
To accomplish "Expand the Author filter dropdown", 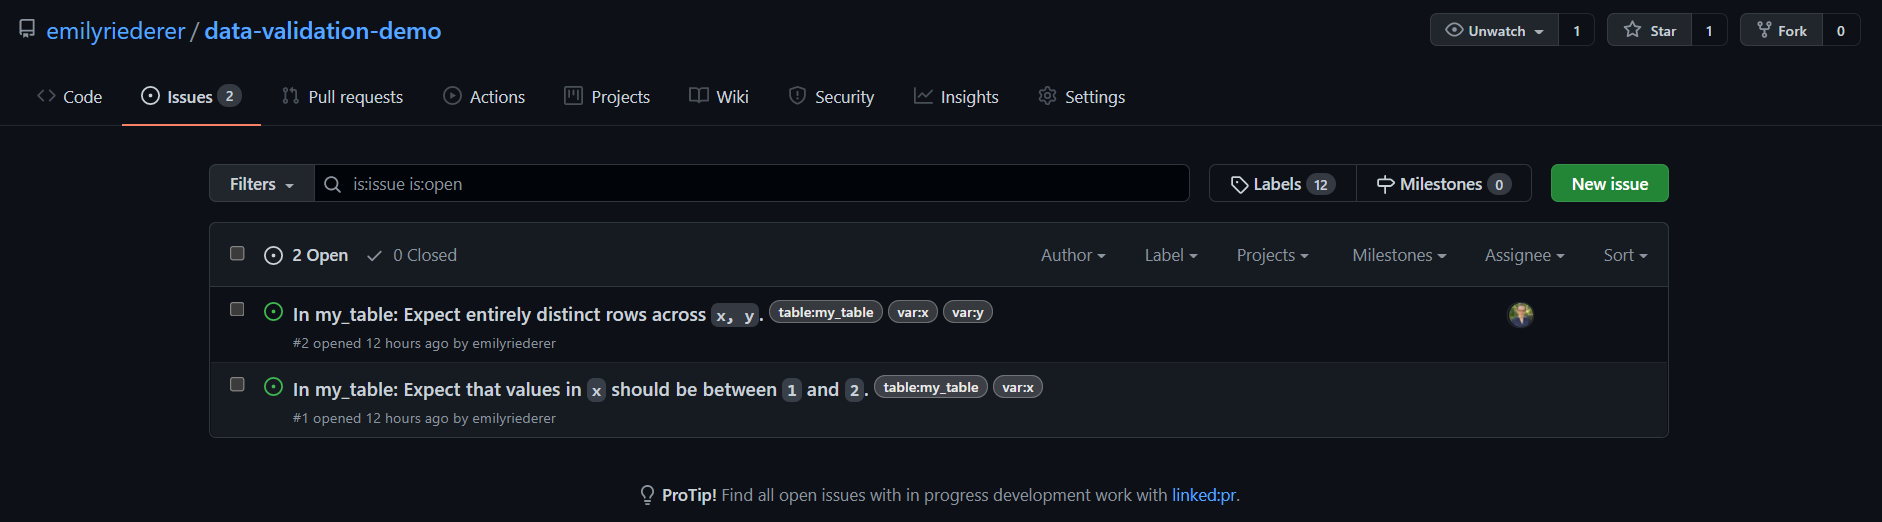I will point(1073,255).
